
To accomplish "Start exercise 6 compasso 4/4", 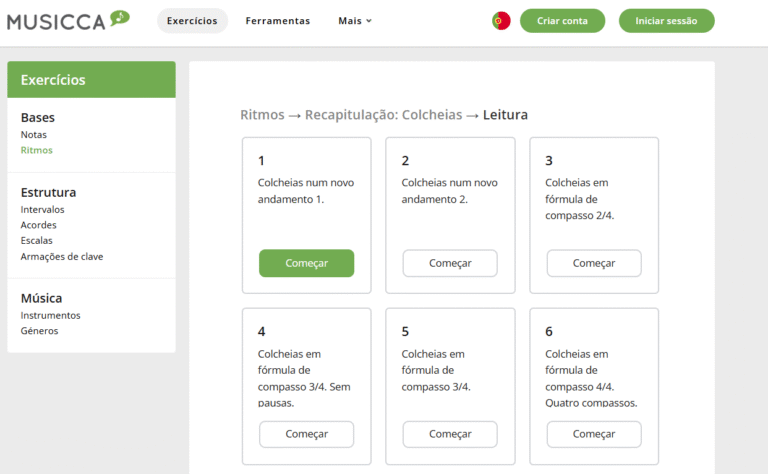I will (x=594, y=434).
